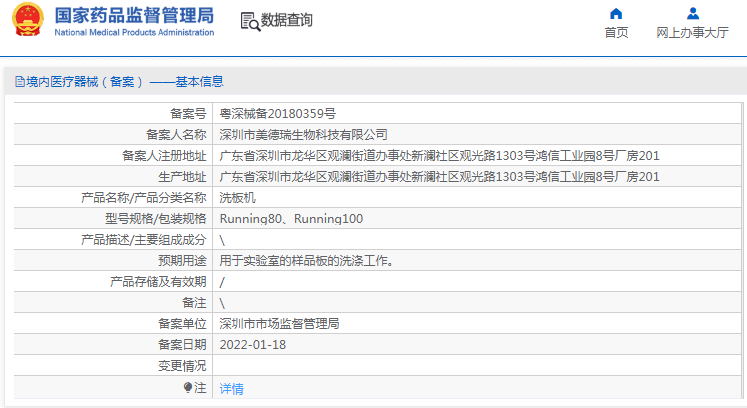Viewport: 747px width, 408px height.
Task: Open the 数据查询 heading text
Action: [x=287, y=20]
